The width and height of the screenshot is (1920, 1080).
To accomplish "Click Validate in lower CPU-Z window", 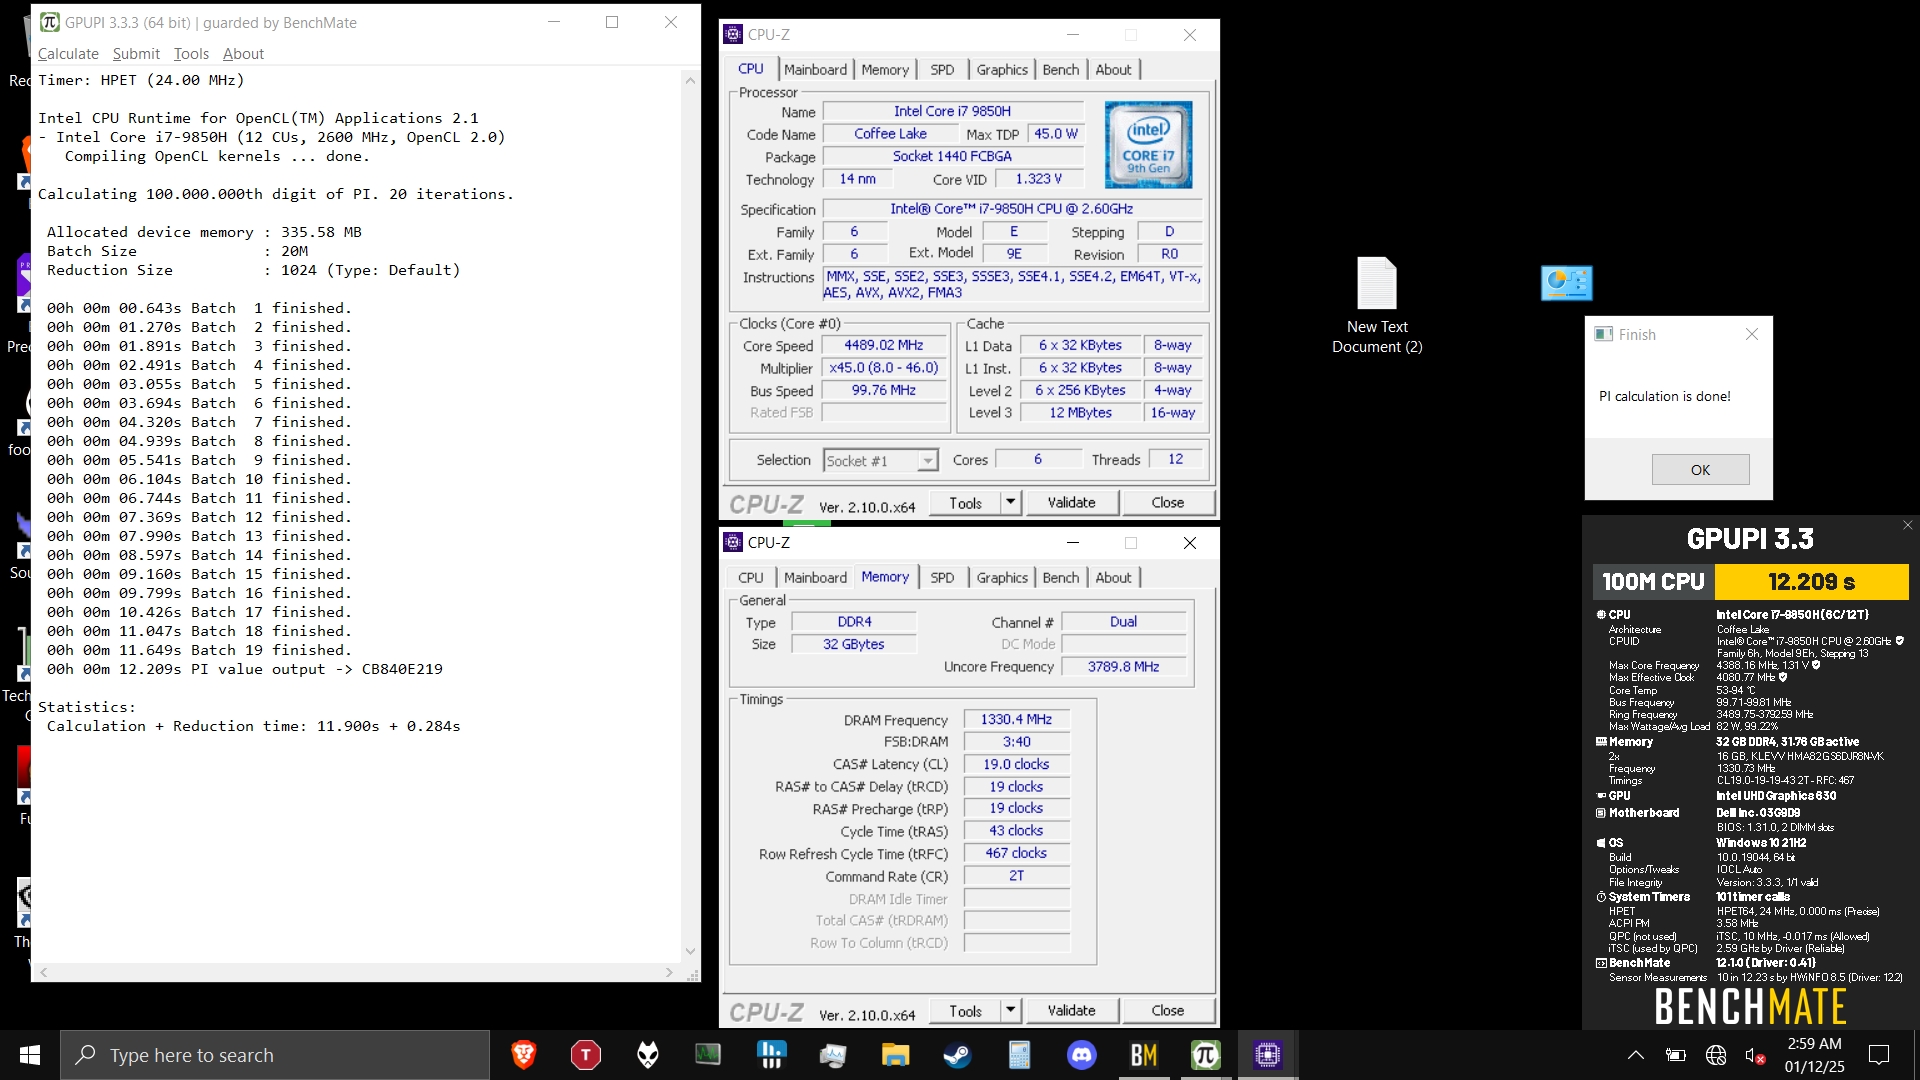I will click(1071, 1010).
